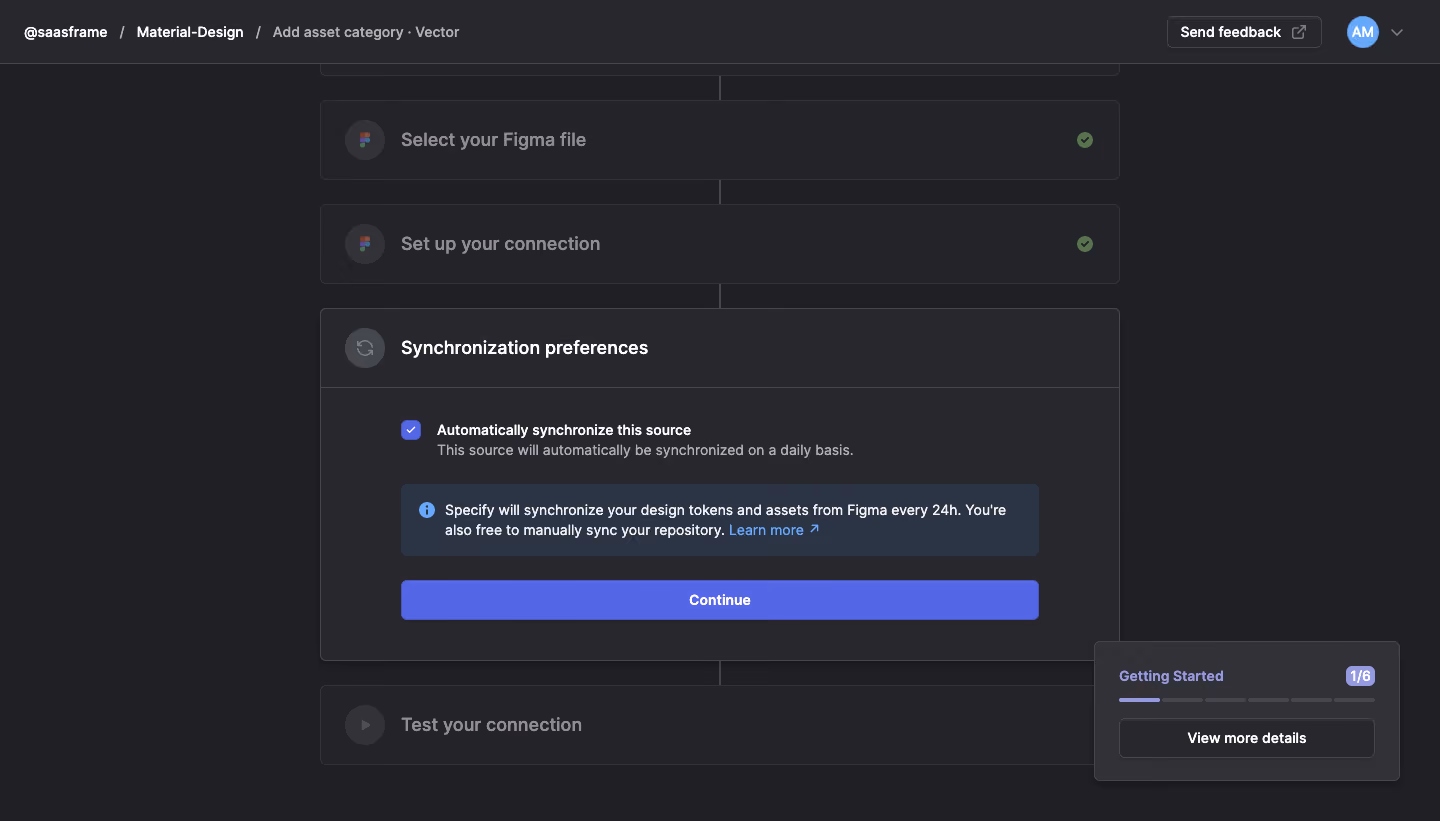The width and height of the screenshot is (1440, 821).
Task: Click 'Automatically synchronize this source' label
Action: pos(564,430)
